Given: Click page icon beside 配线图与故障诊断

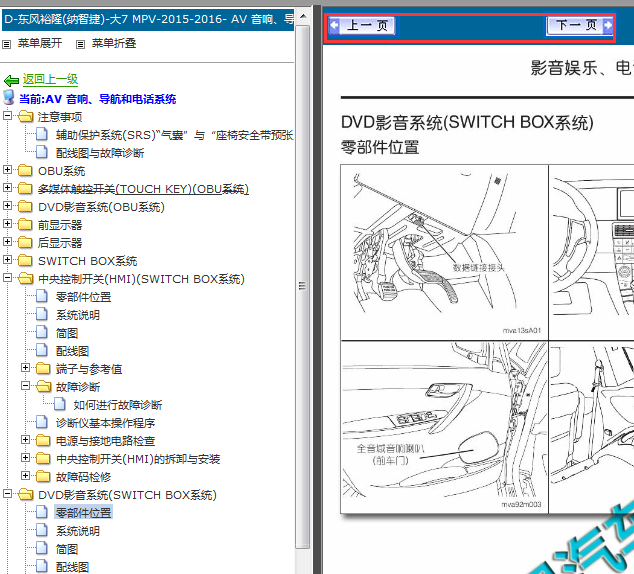Looking at the screenshot, I should pos(42,152).
